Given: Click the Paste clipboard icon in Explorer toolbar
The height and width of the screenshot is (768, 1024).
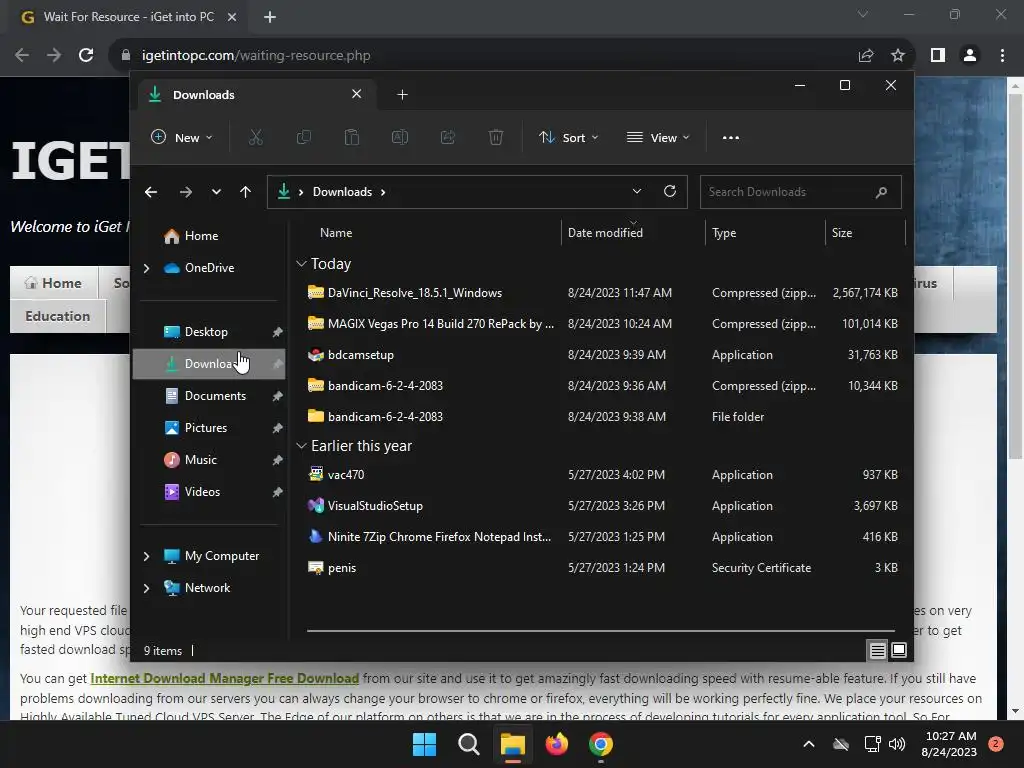Looking at the screenshot, I should [351, 137].
